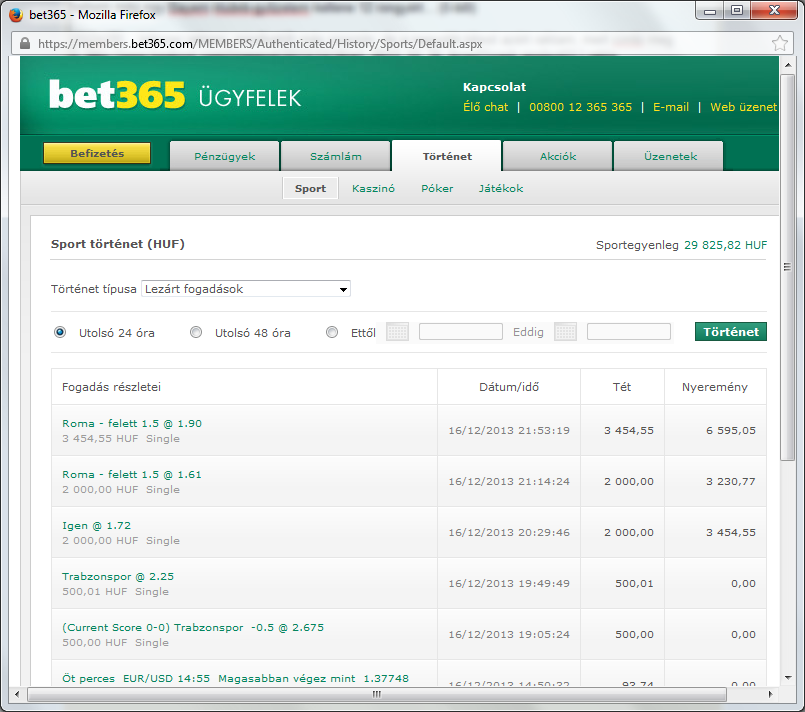805x712 pixels.
Task: Open the Akciók tab
Action: point(558,156)
